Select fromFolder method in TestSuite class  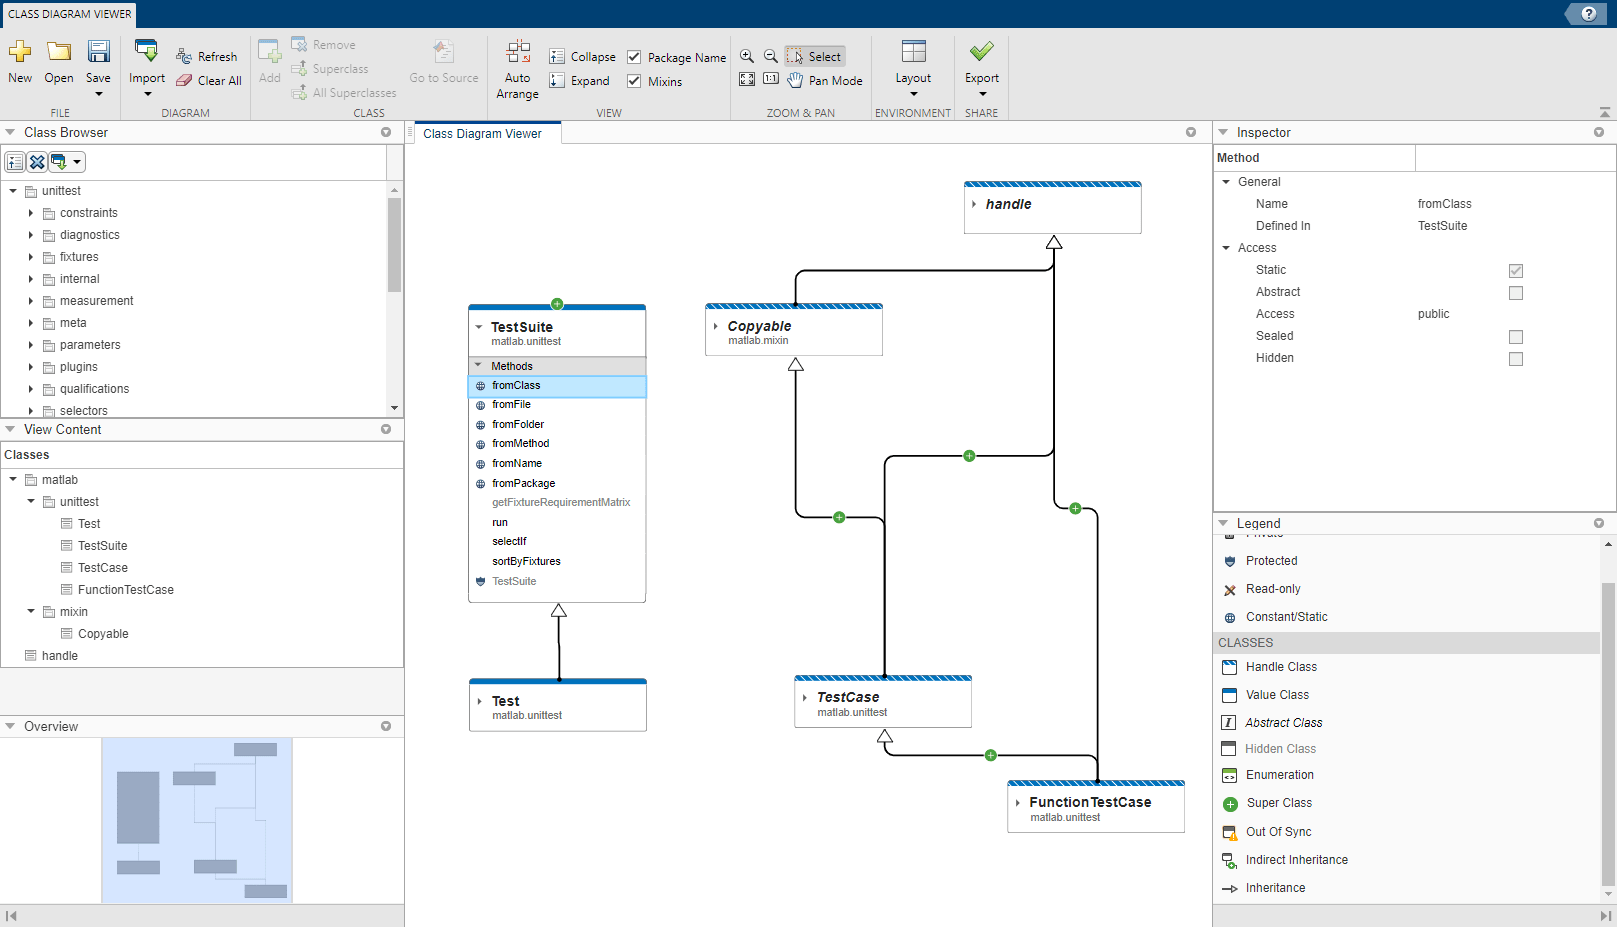pyautogui.click(x=518, y=424)
